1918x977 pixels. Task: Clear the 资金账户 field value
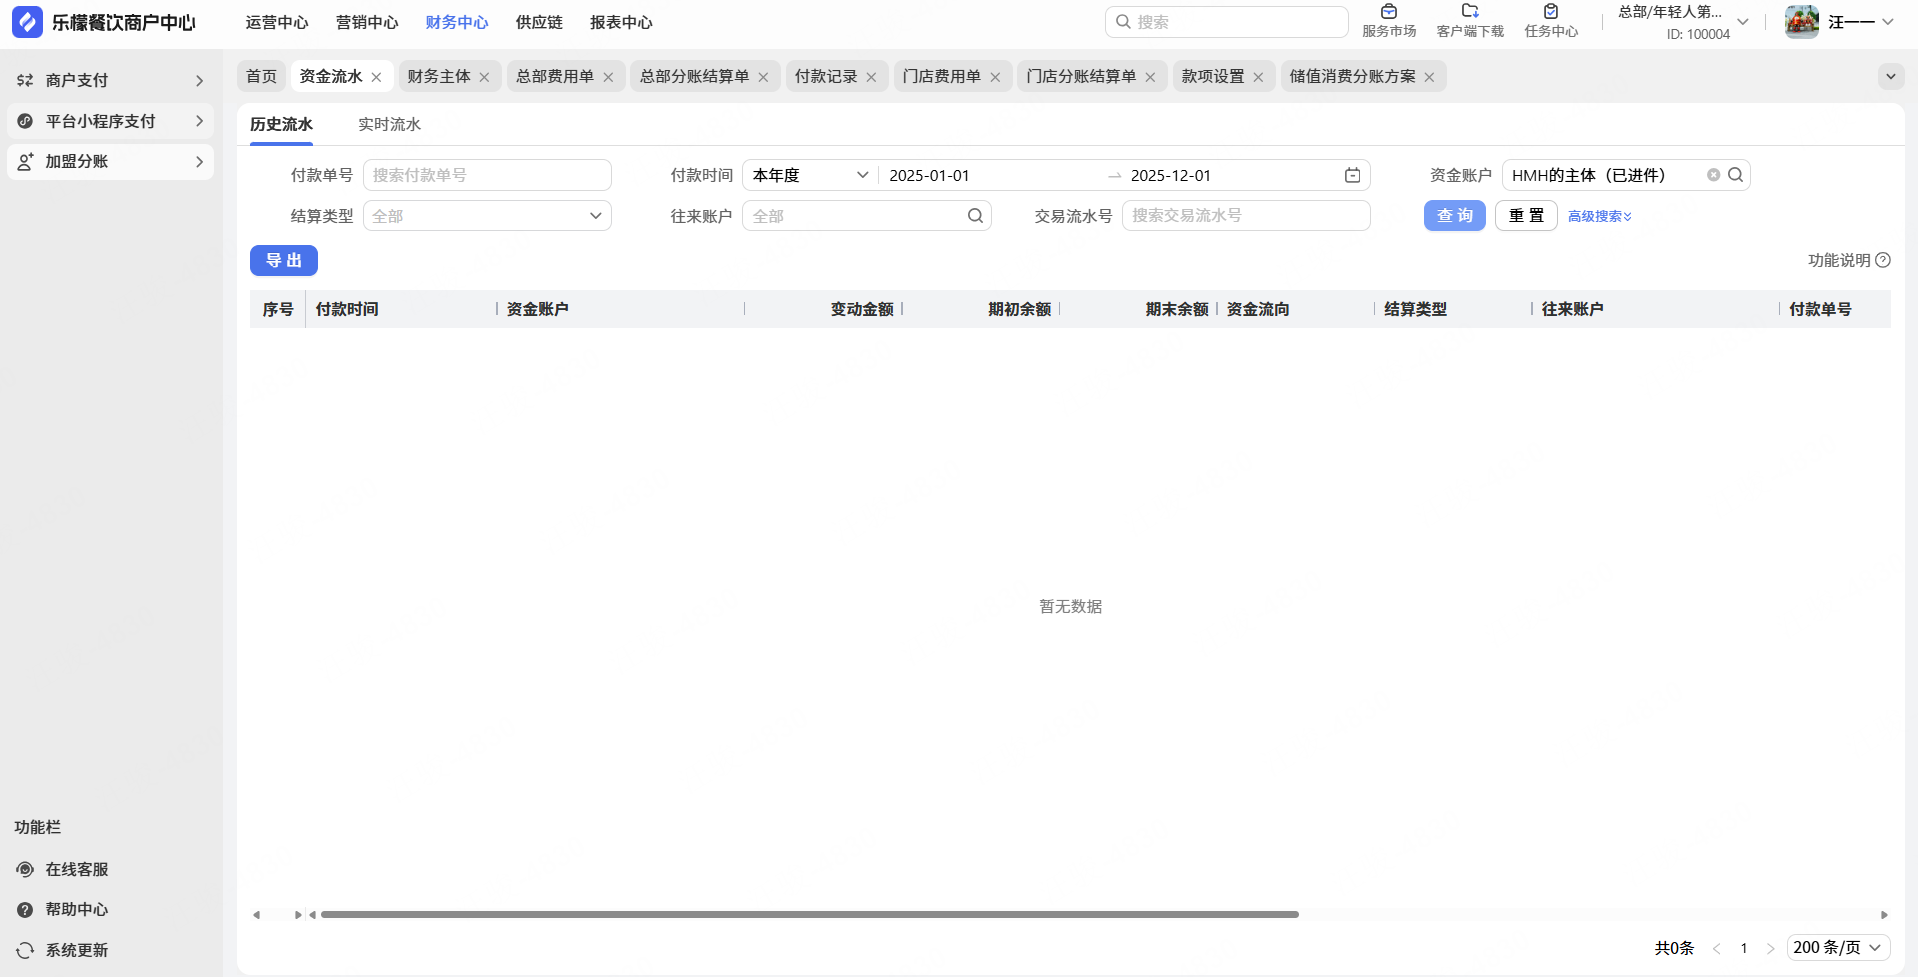1713,175
